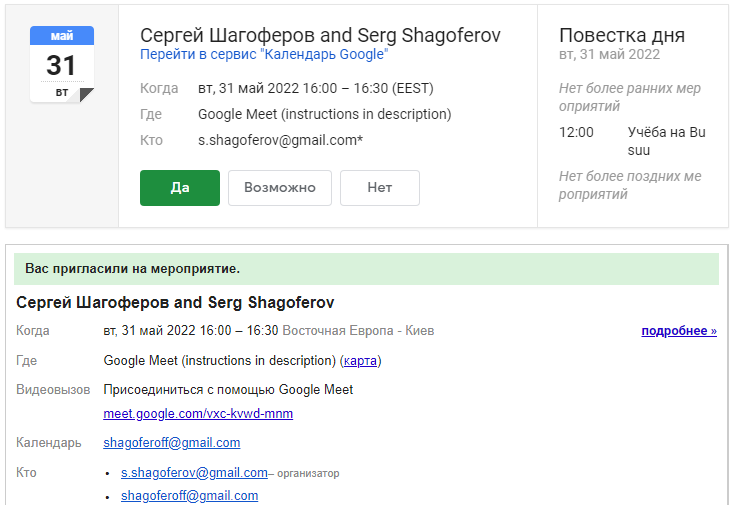Open the подробнее » details link
The height and width of the screenshot is (505, 730).
pyautogui.click(x=679, y=331)
